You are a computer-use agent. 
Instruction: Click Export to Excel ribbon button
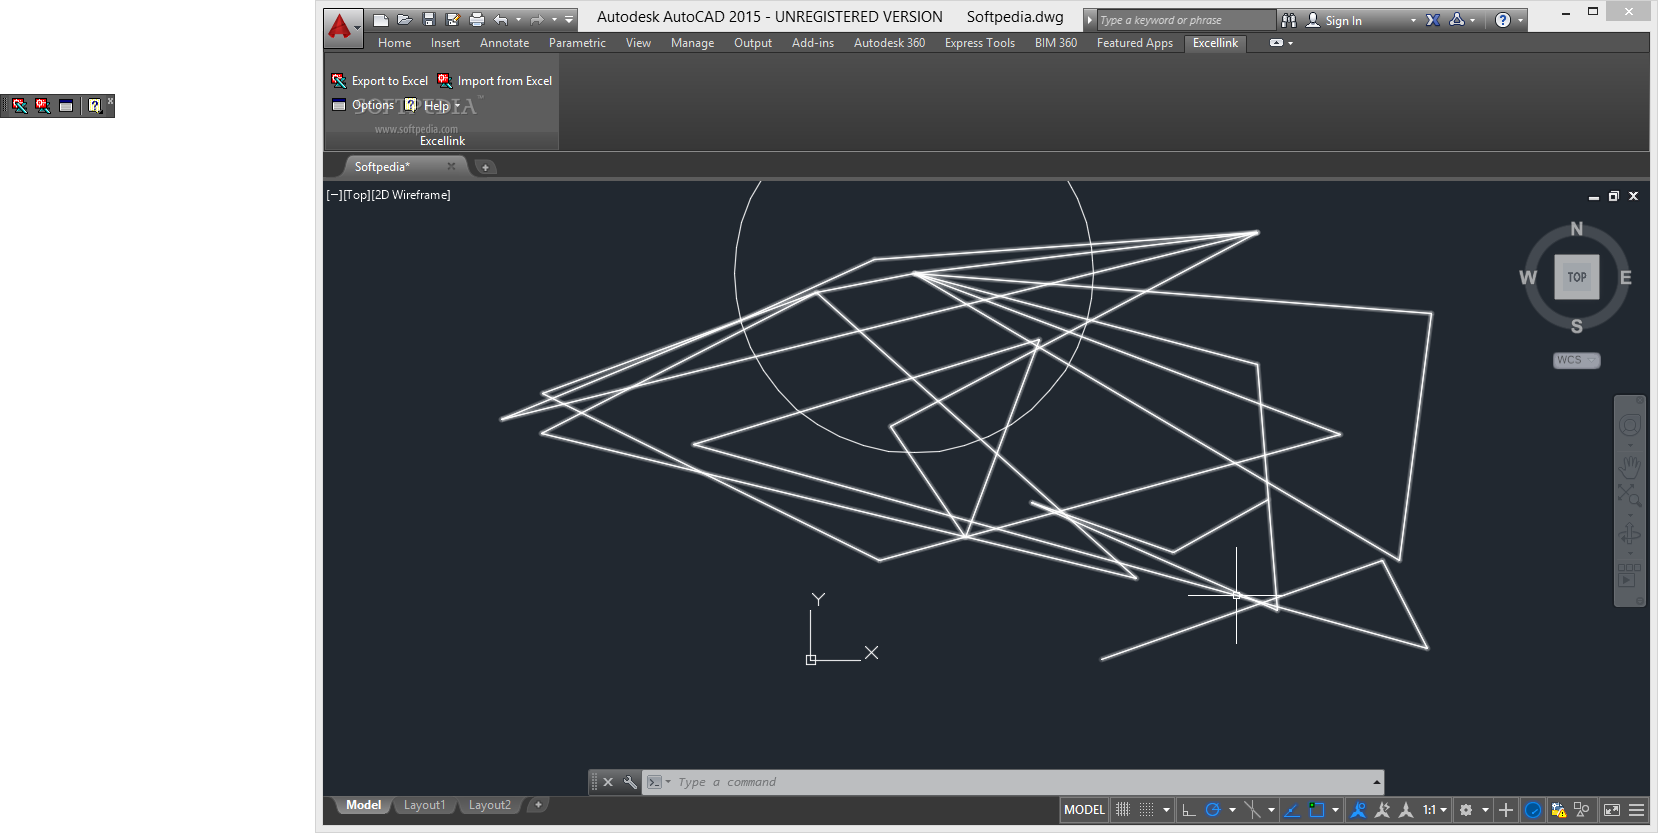380,81
